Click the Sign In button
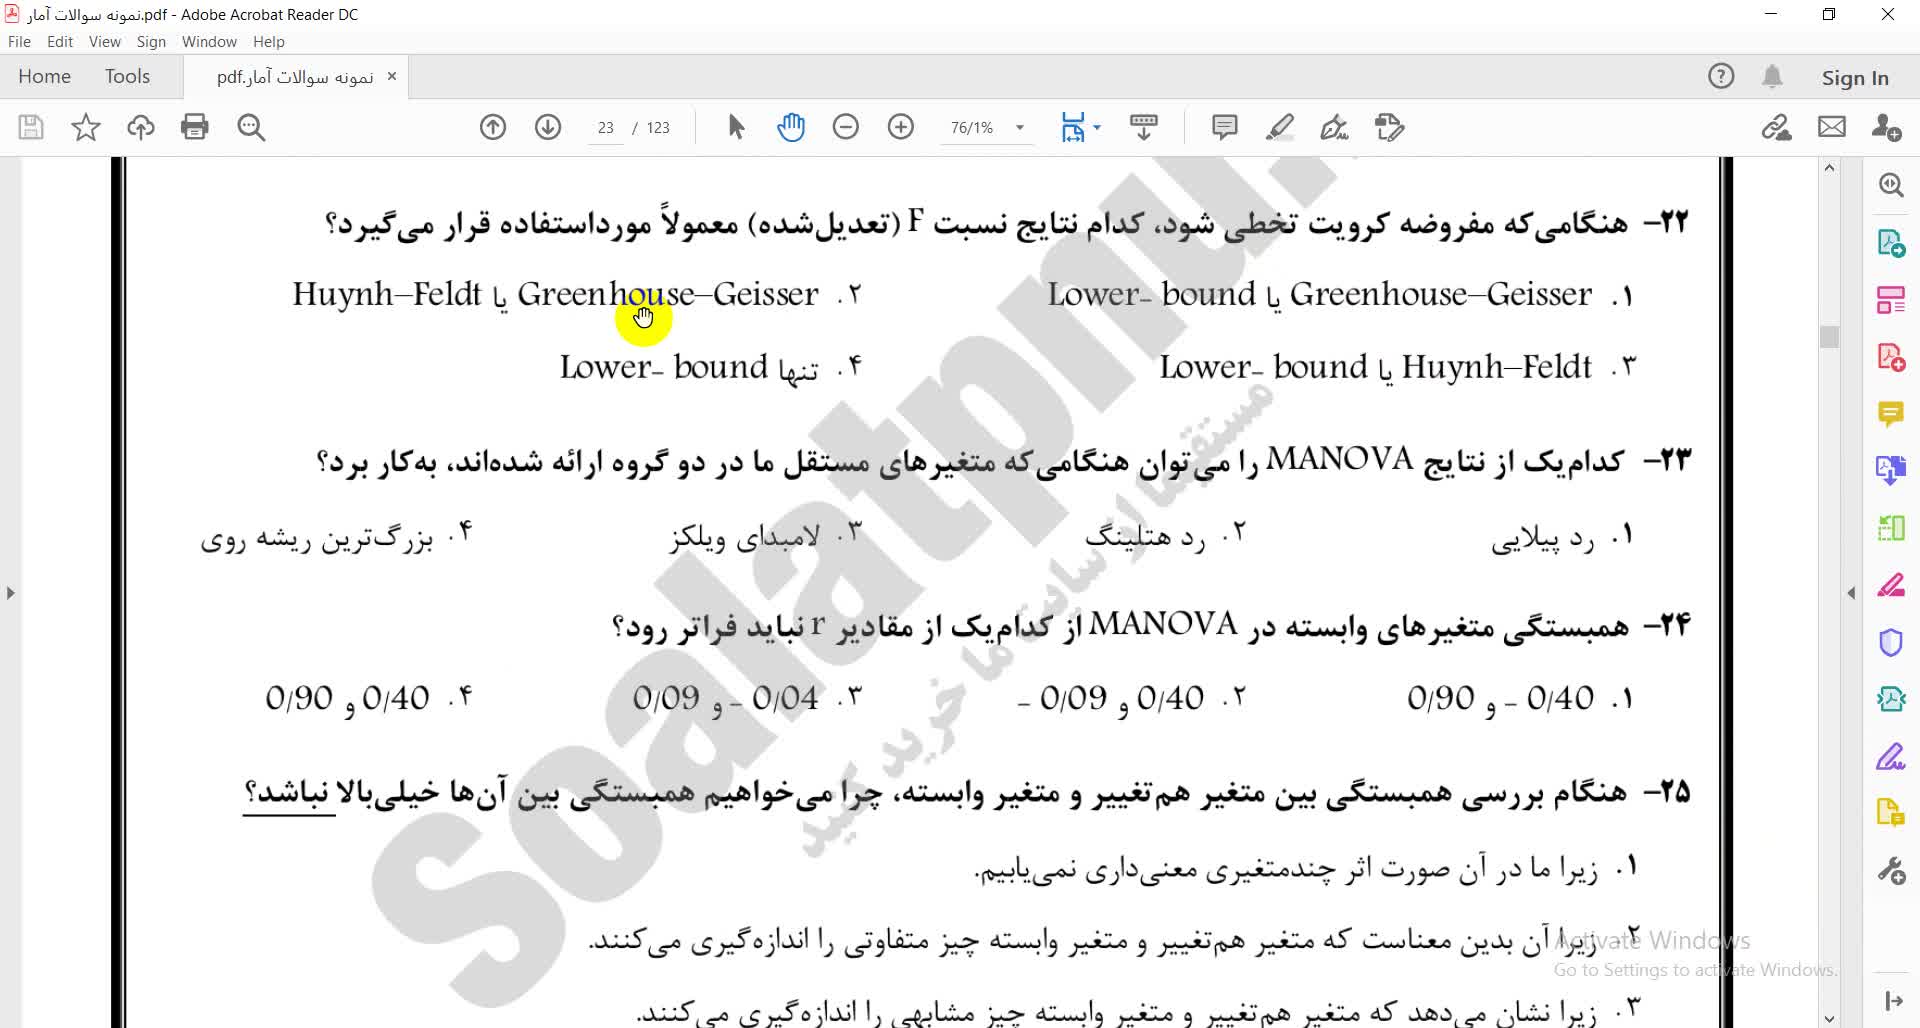1920x1028 pixels. click(x=1855, y=78)
